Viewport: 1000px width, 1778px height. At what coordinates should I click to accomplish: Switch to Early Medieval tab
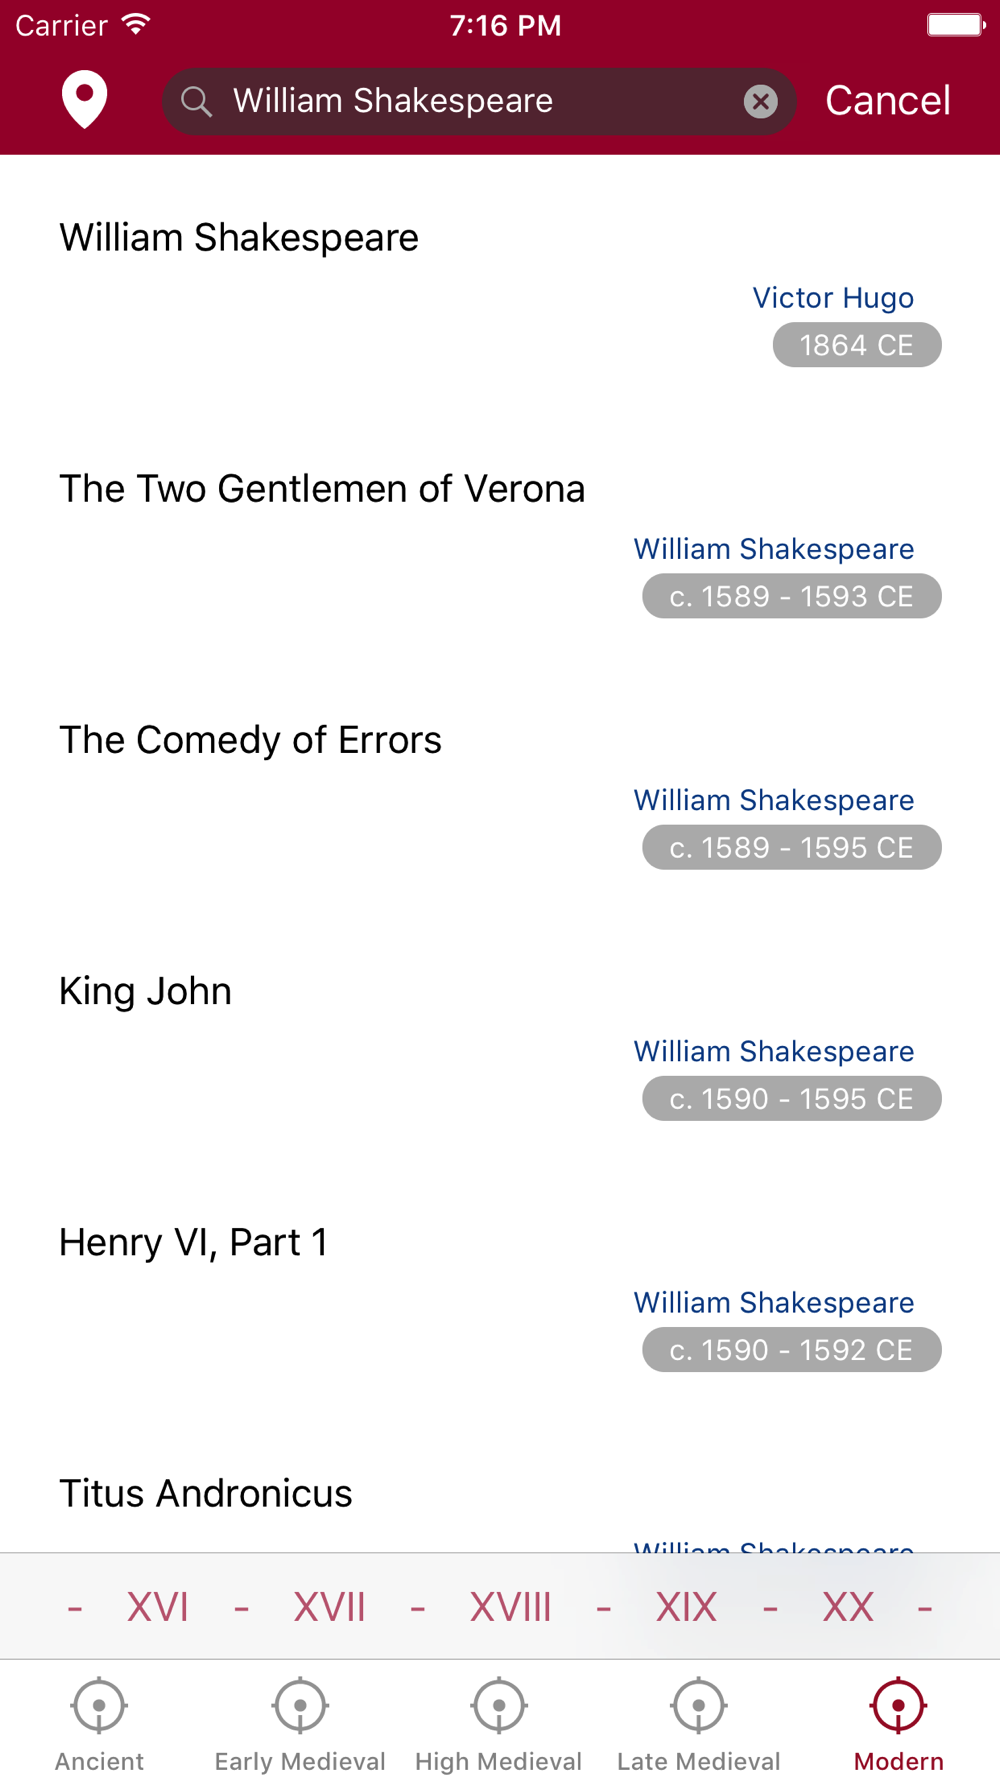coord(300,1723)
